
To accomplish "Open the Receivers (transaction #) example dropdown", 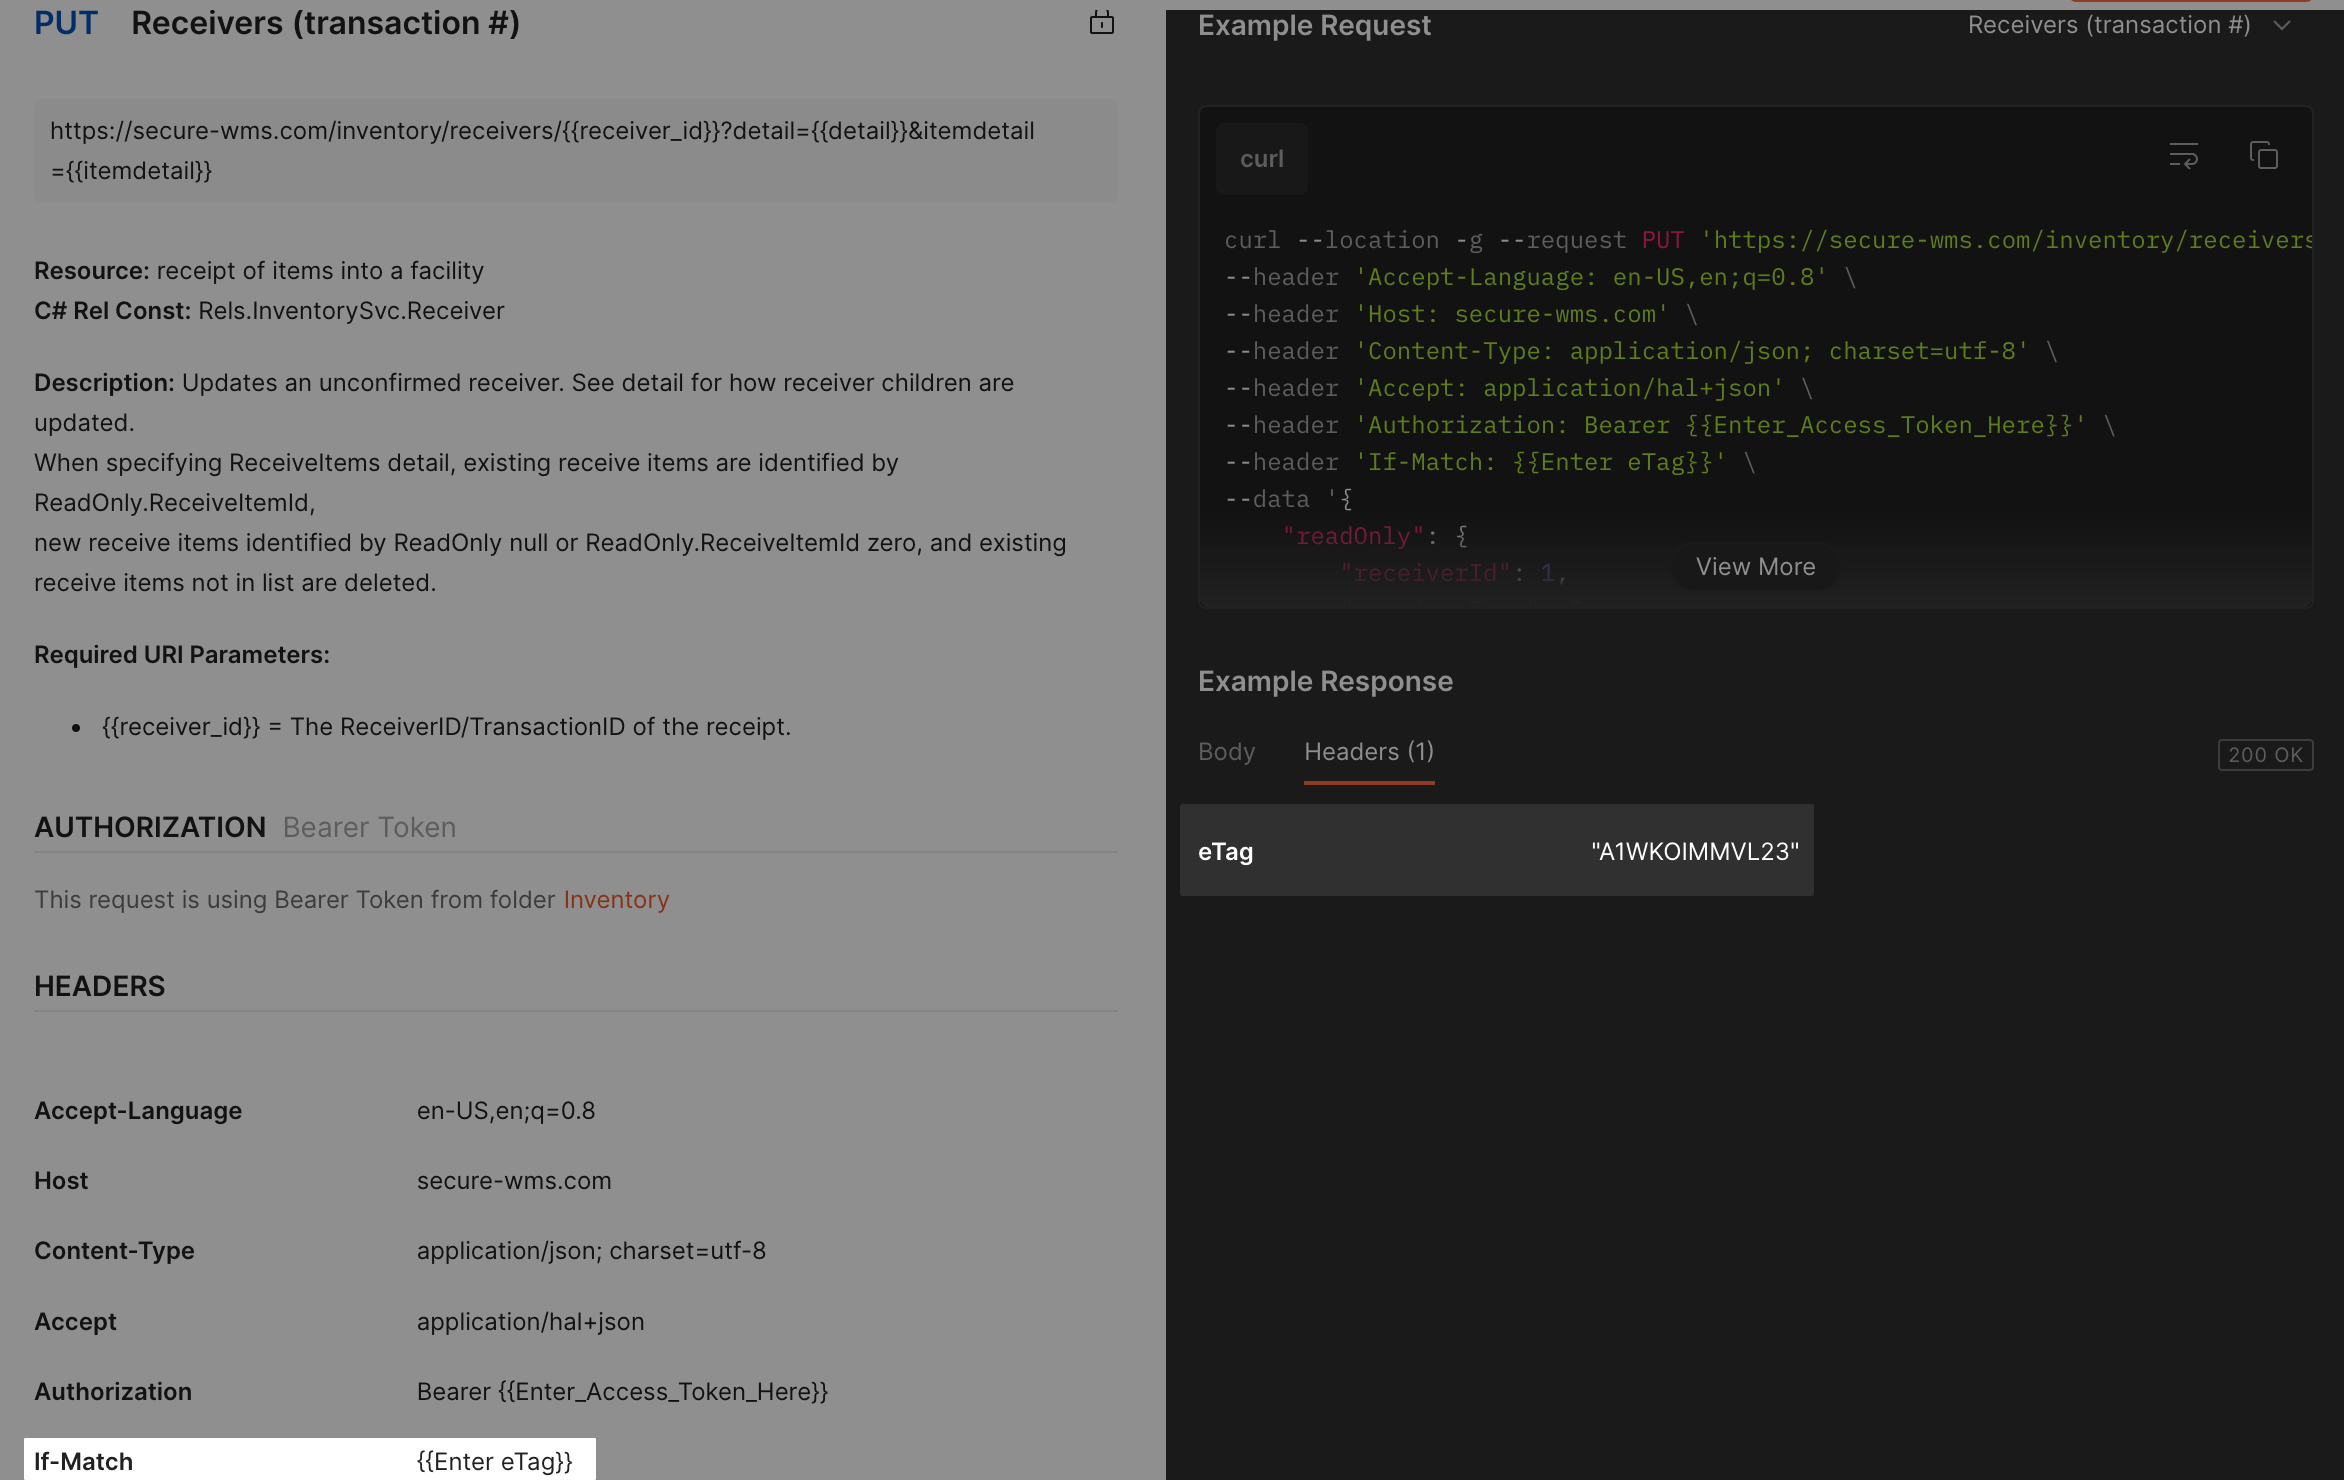I will [2128, 26].
